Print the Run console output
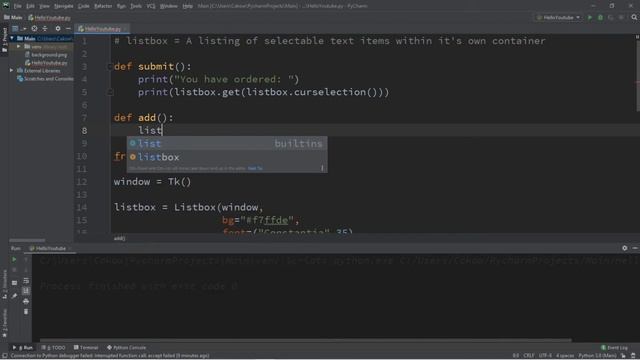640x360 pixels. pos(26,301)
